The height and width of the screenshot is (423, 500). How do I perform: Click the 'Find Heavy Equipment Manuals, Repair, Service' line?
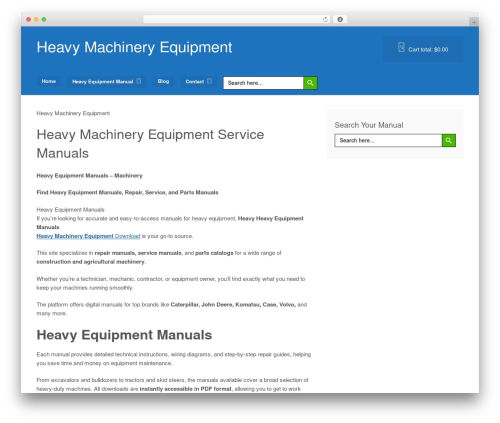(x=127, y=192)
